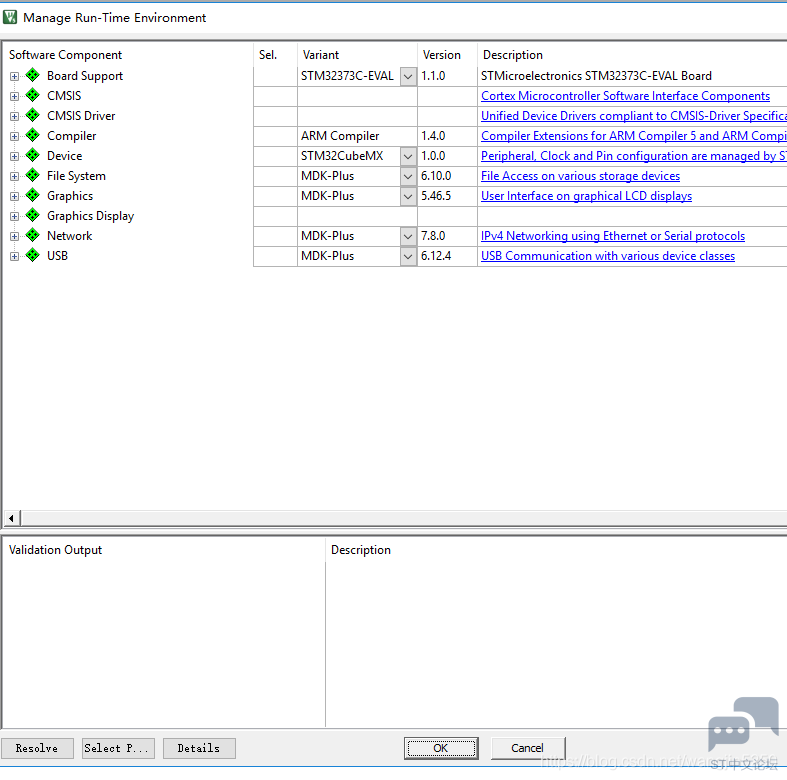Expand the Compiler tree node
The height and width of the screenshot is (780, 787).
tap(15, 137)
